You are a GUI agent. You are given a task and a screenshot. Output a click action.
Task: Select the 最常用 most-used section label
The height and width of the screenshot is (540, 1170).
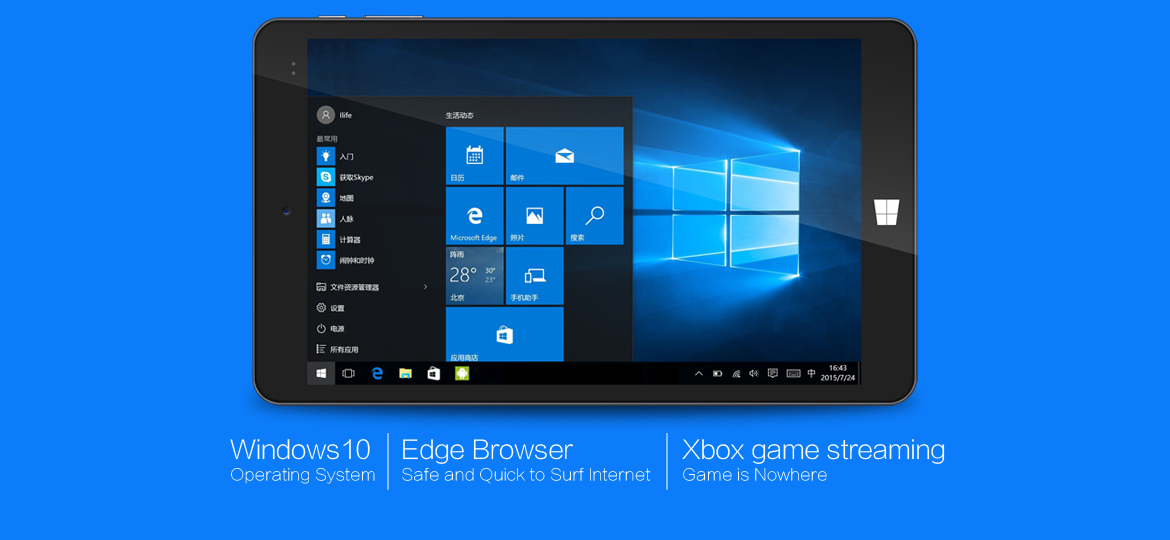click(x=327, y=139)
